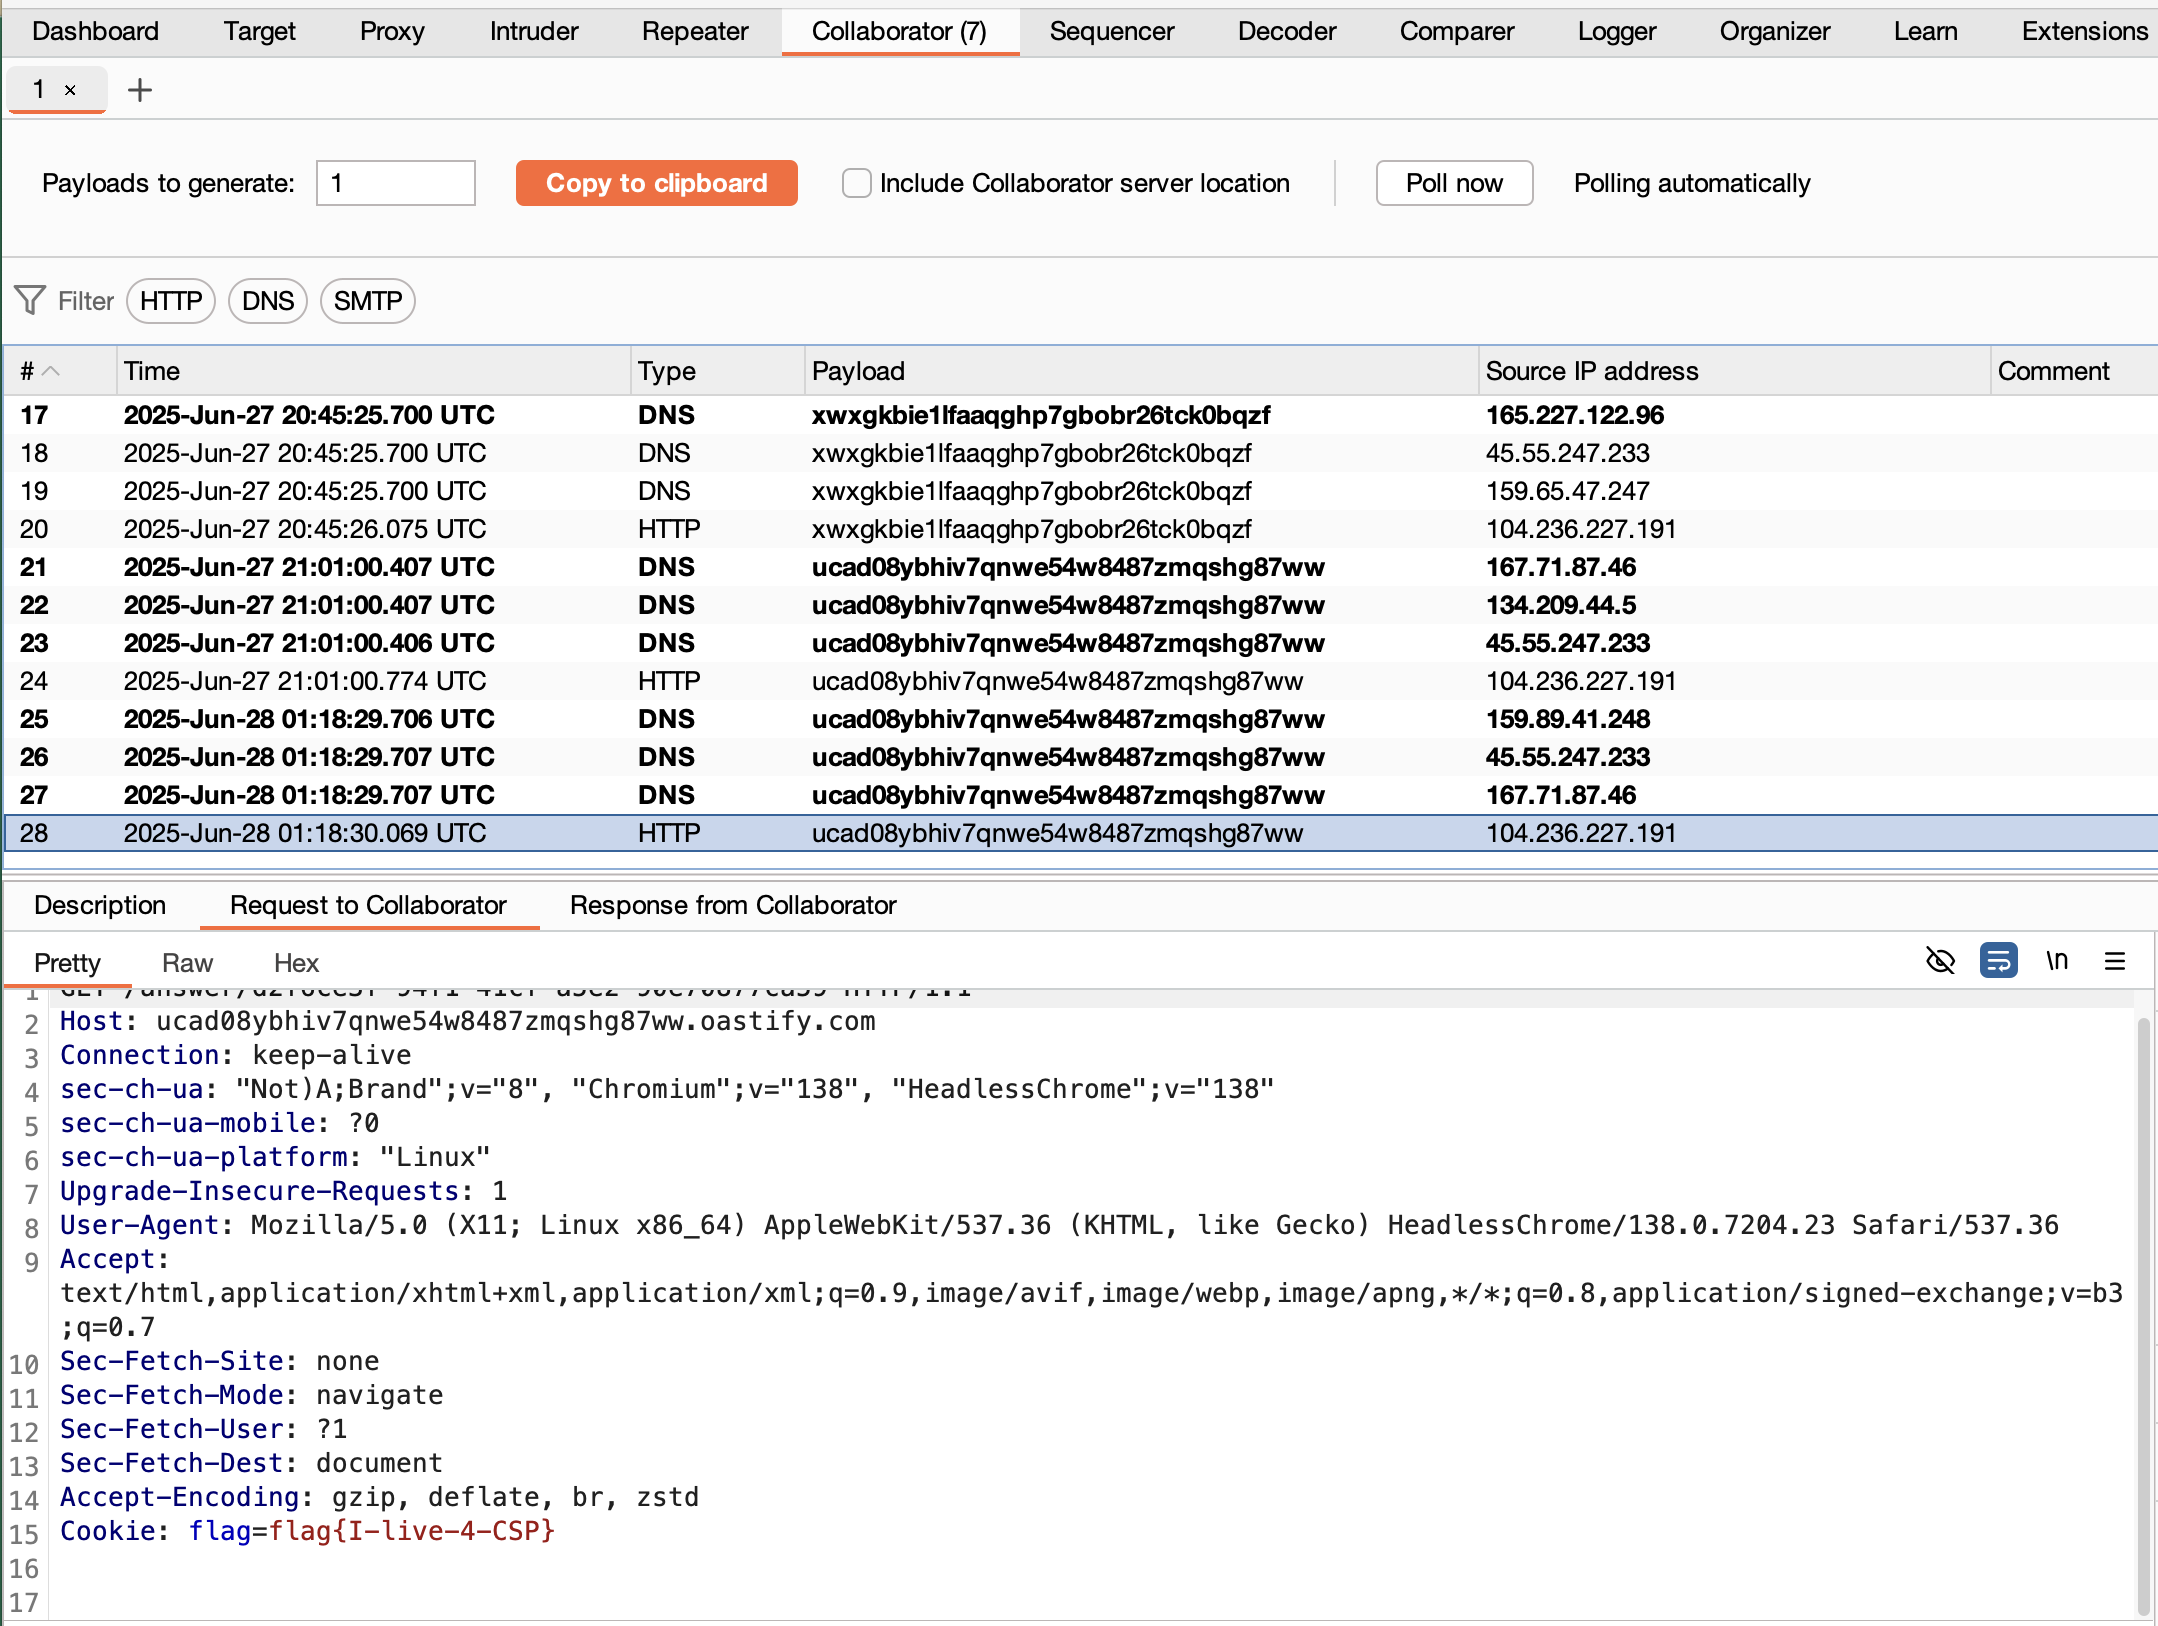Switch to the Repeater tab
The width and height of the screenshot is (2158, 1626).
click(x=694, y=31)
